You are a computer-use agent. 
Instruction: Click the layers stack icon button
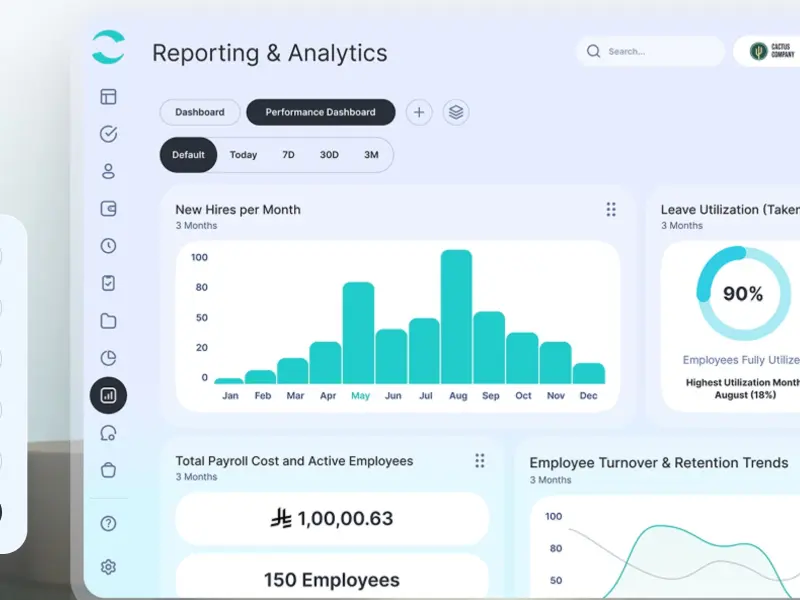click(x=456, y=112)
